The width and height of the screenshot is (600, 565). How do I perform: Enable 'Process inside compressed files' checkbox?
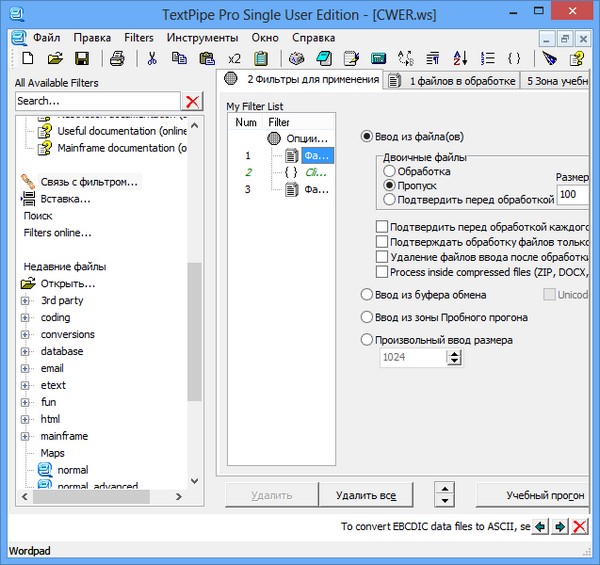click(x=381, y=272)
